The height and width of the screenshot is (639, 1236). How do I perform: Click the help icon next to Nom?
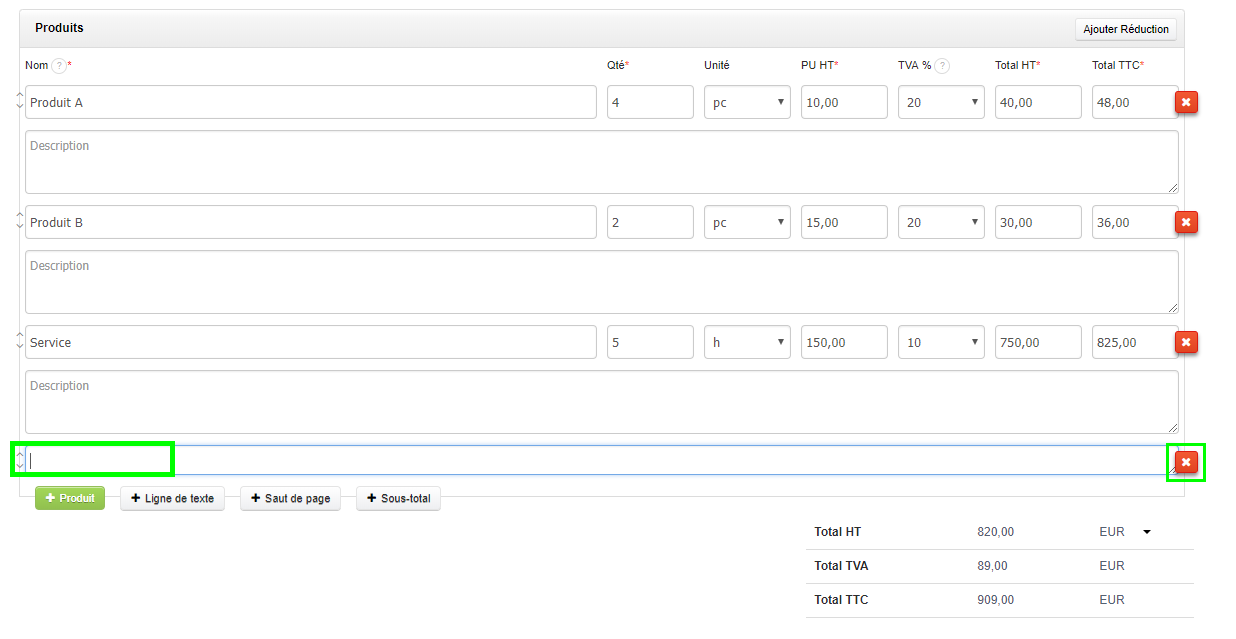click(59, 66)
